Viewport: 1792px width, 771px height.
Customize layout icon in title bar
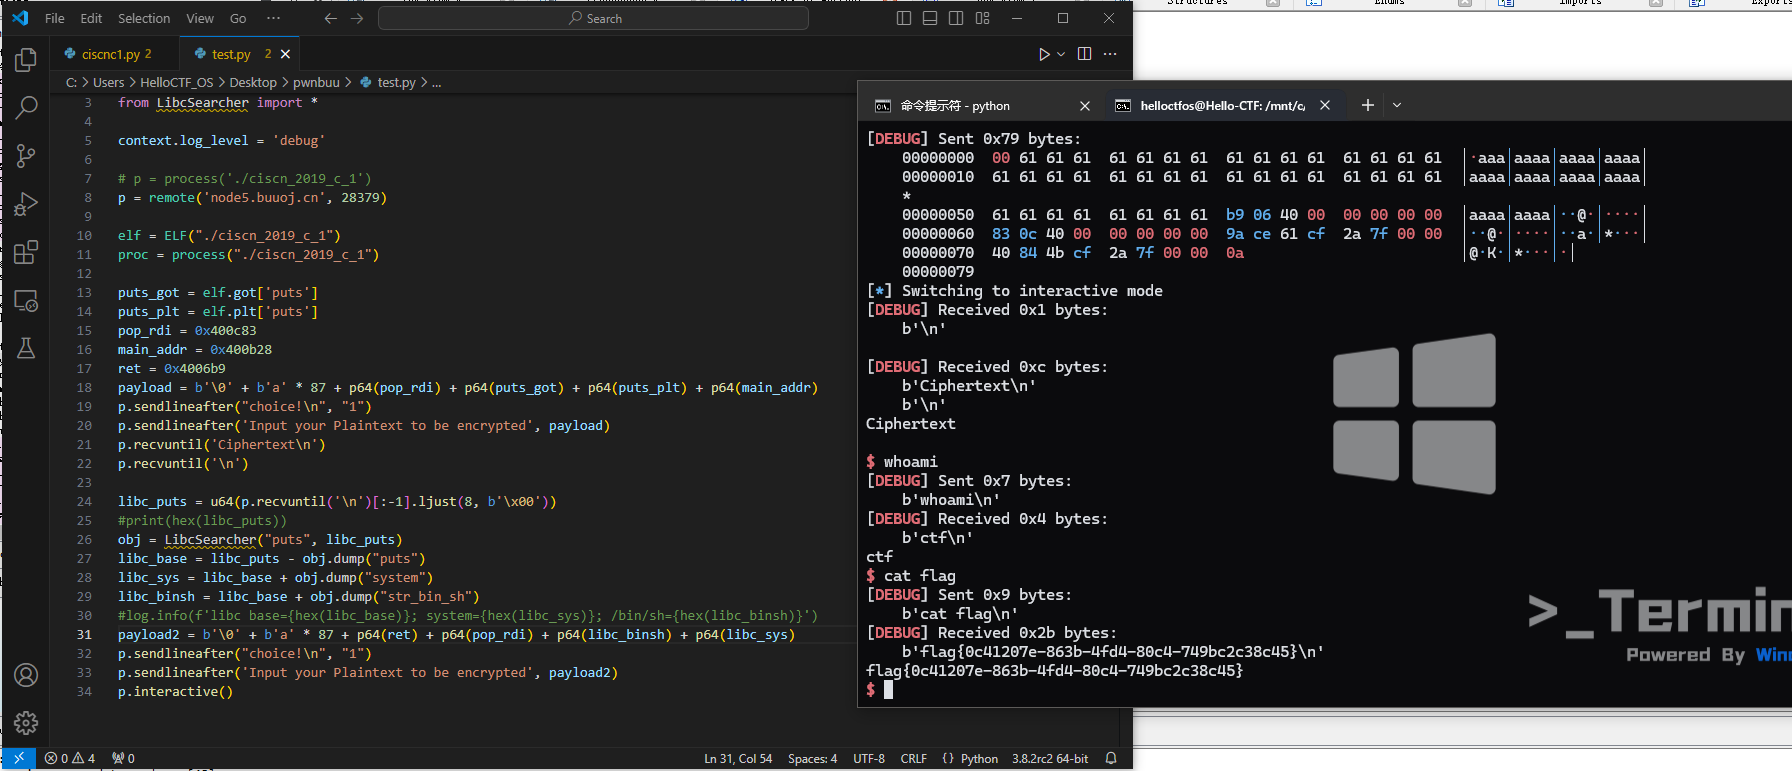pos(983,18)
